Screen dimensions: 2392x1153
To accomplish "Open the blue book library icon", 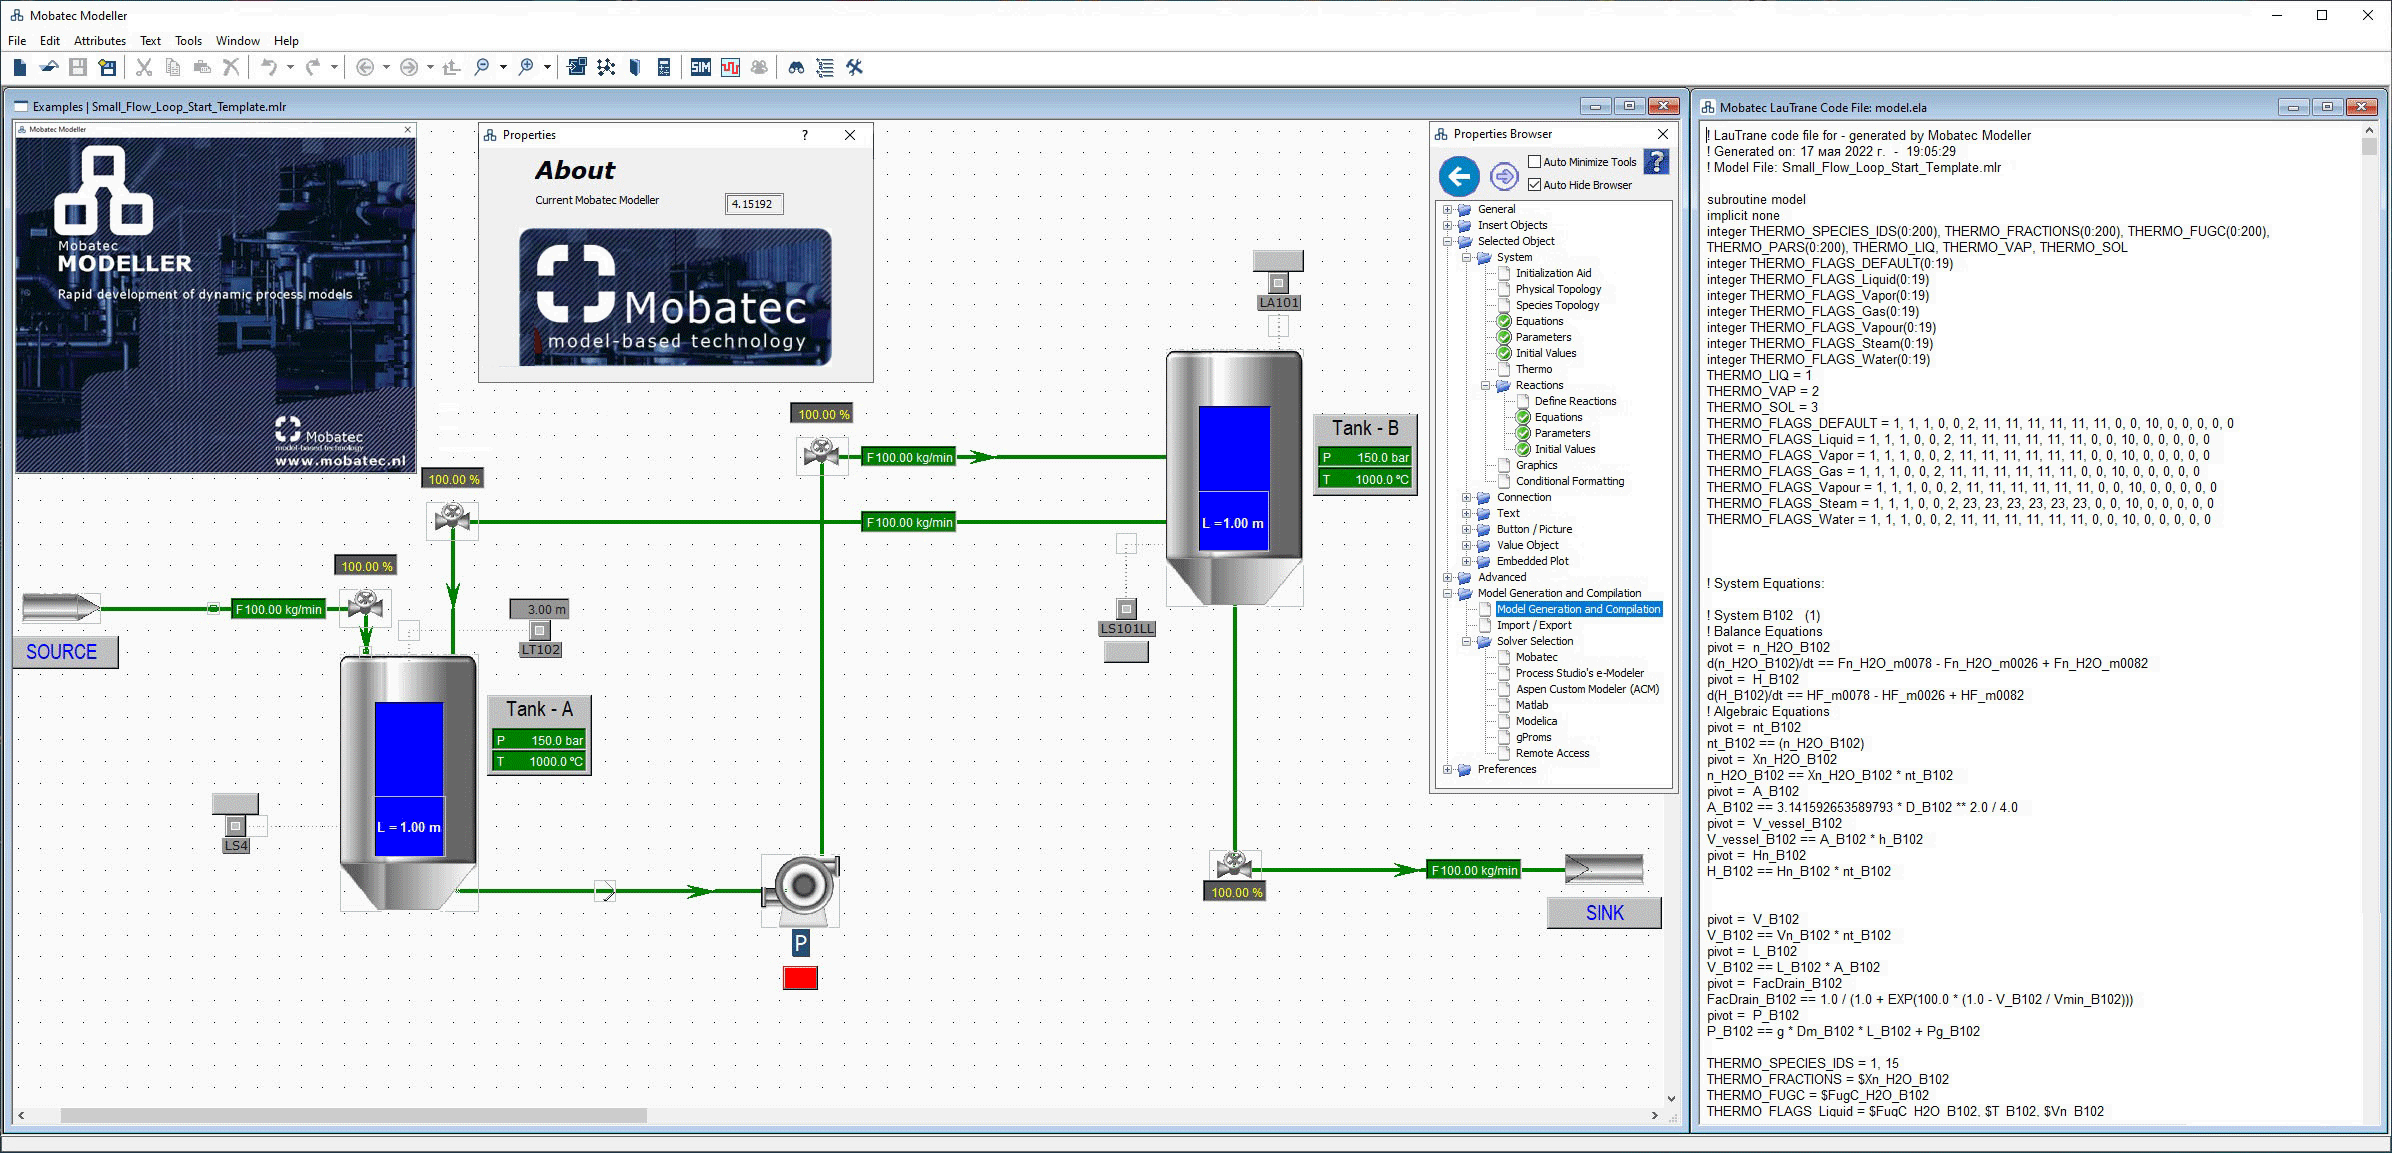I will [635, 67].
